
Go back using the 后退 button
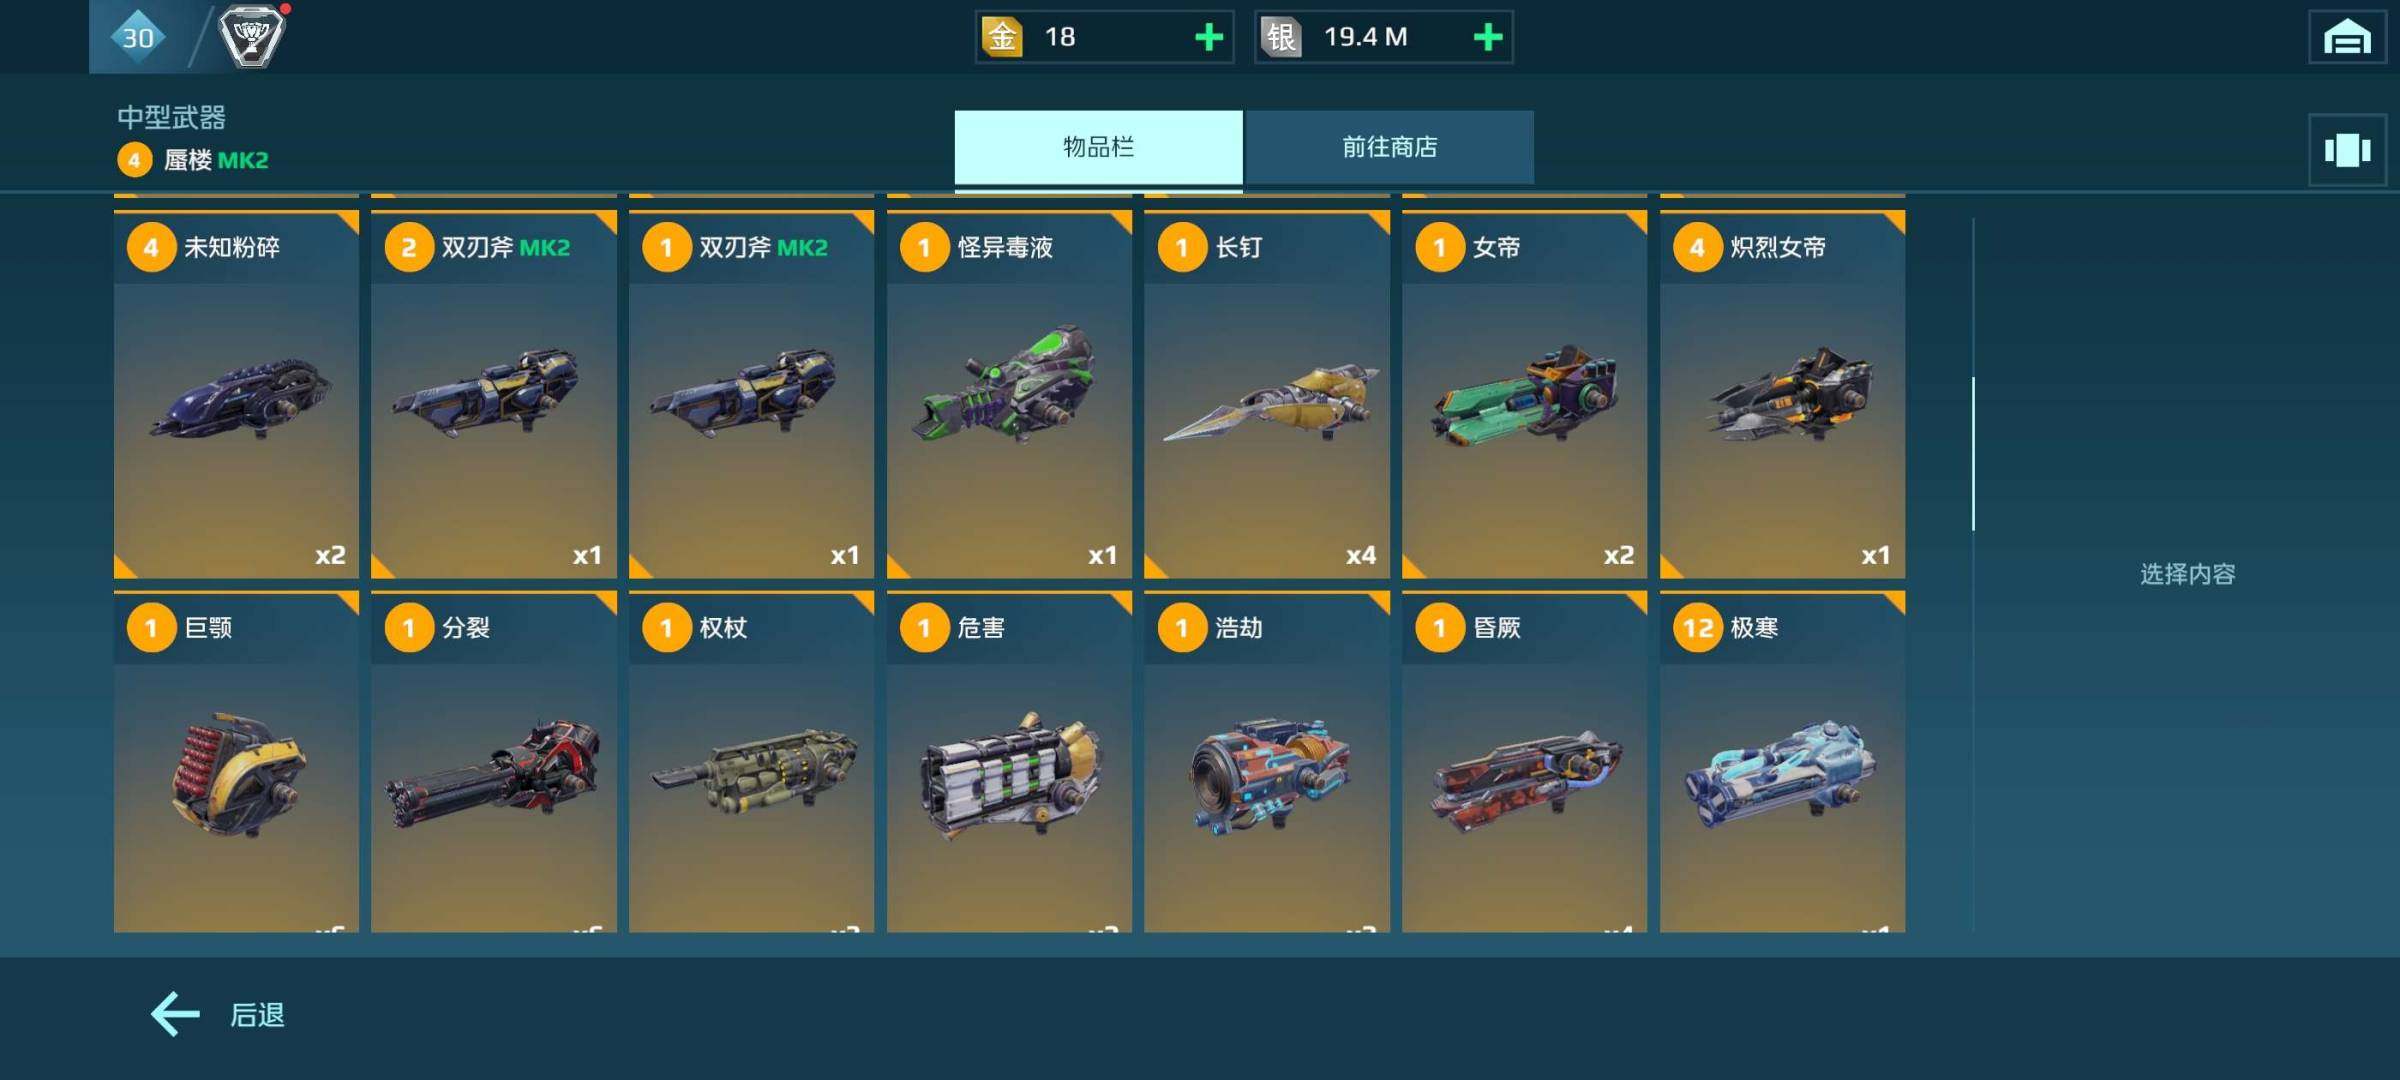pyautogui.click(x=218, y=1014)
